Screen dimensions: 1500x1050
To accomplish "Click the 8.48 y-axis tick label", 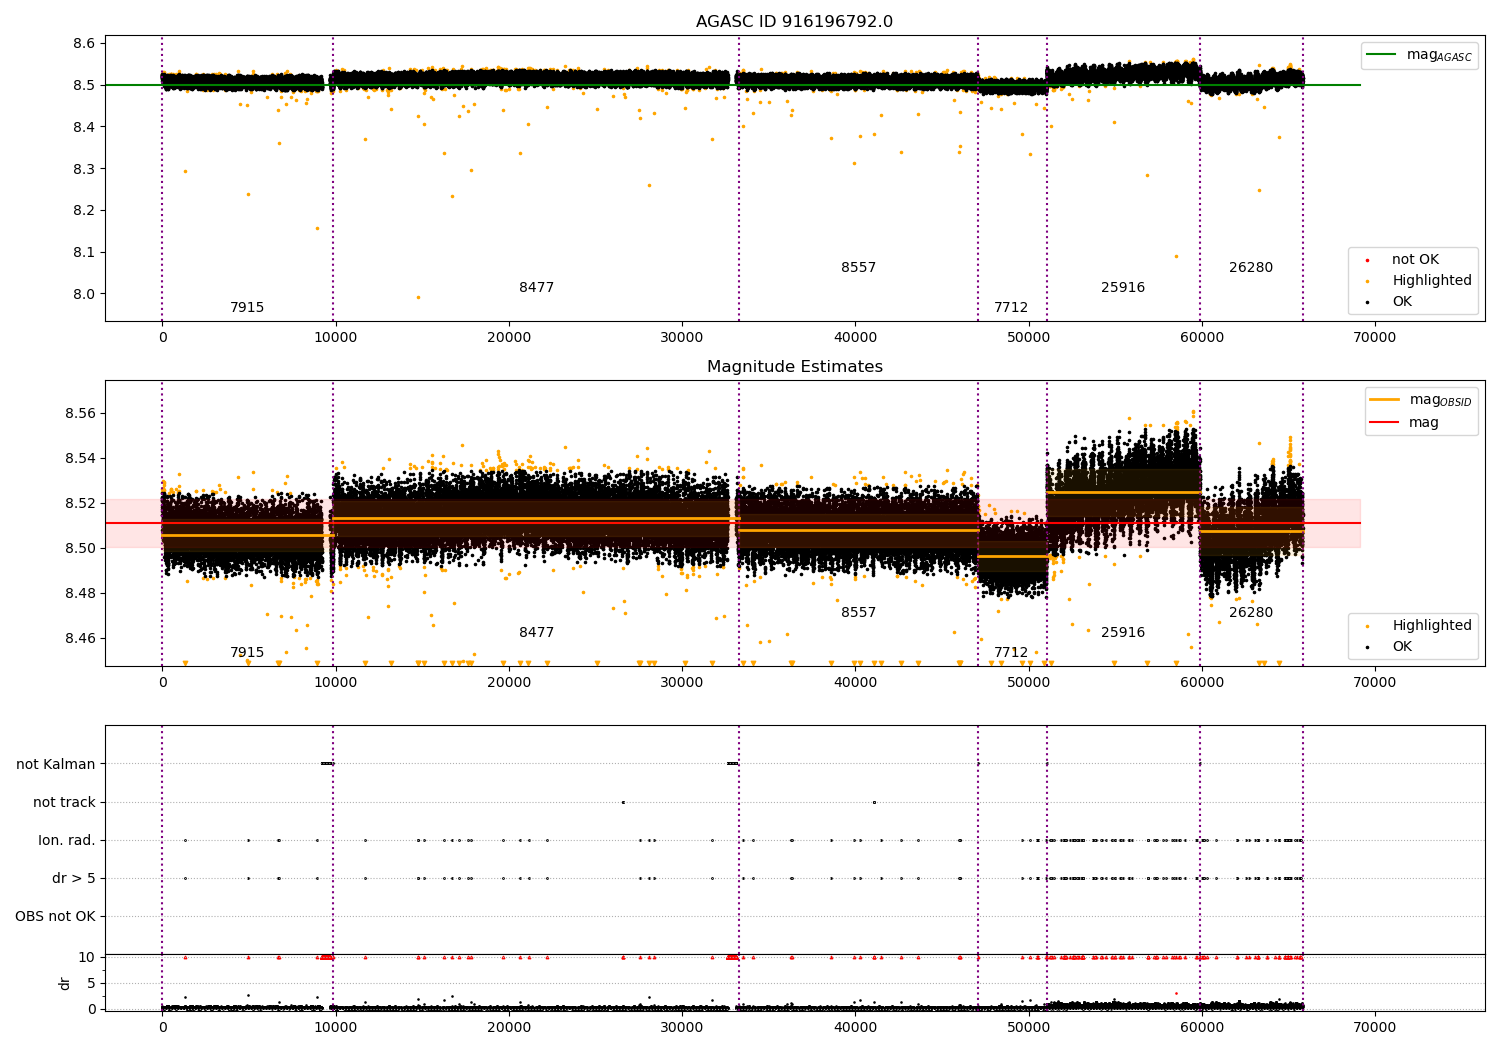I will pyautogui.click(x=80, y=594).
